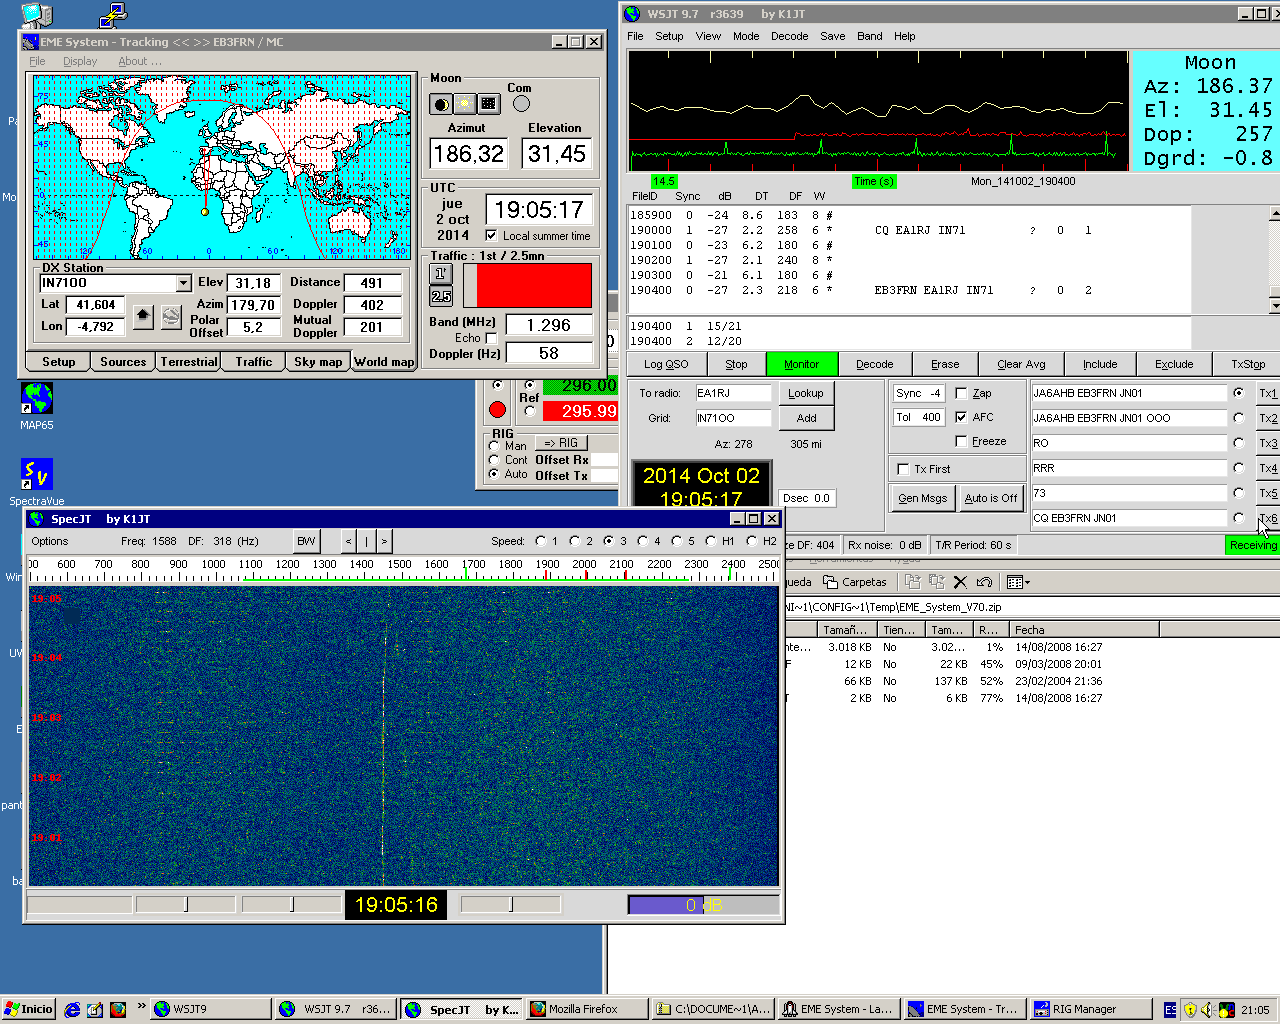The width and height of the screenshot is (1280, 1024).
Task: Enable the Zap checkbox
Action: [x=961, y=393]
